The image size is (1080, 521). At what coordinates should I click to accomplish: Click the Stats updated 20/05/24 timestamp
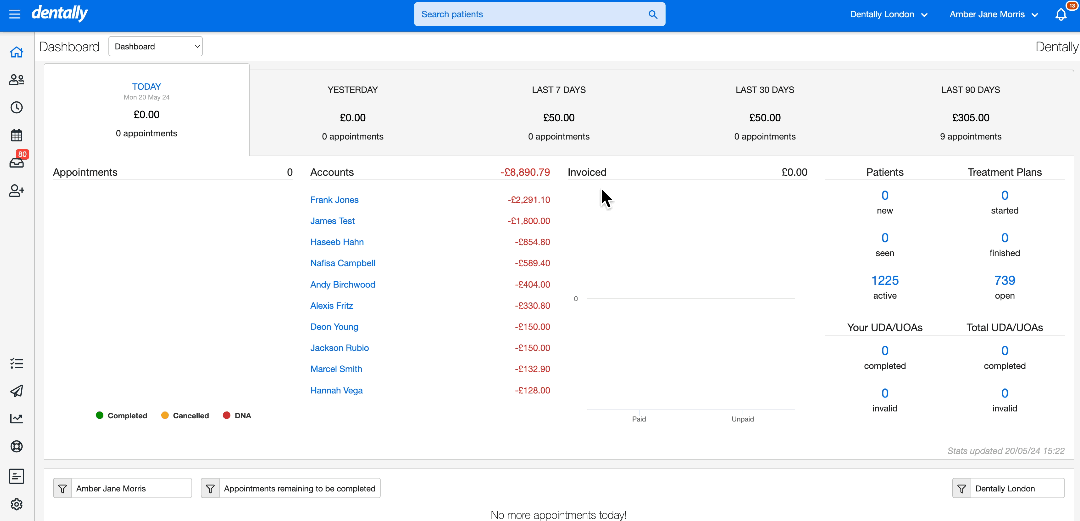(x=1006, y=451)
